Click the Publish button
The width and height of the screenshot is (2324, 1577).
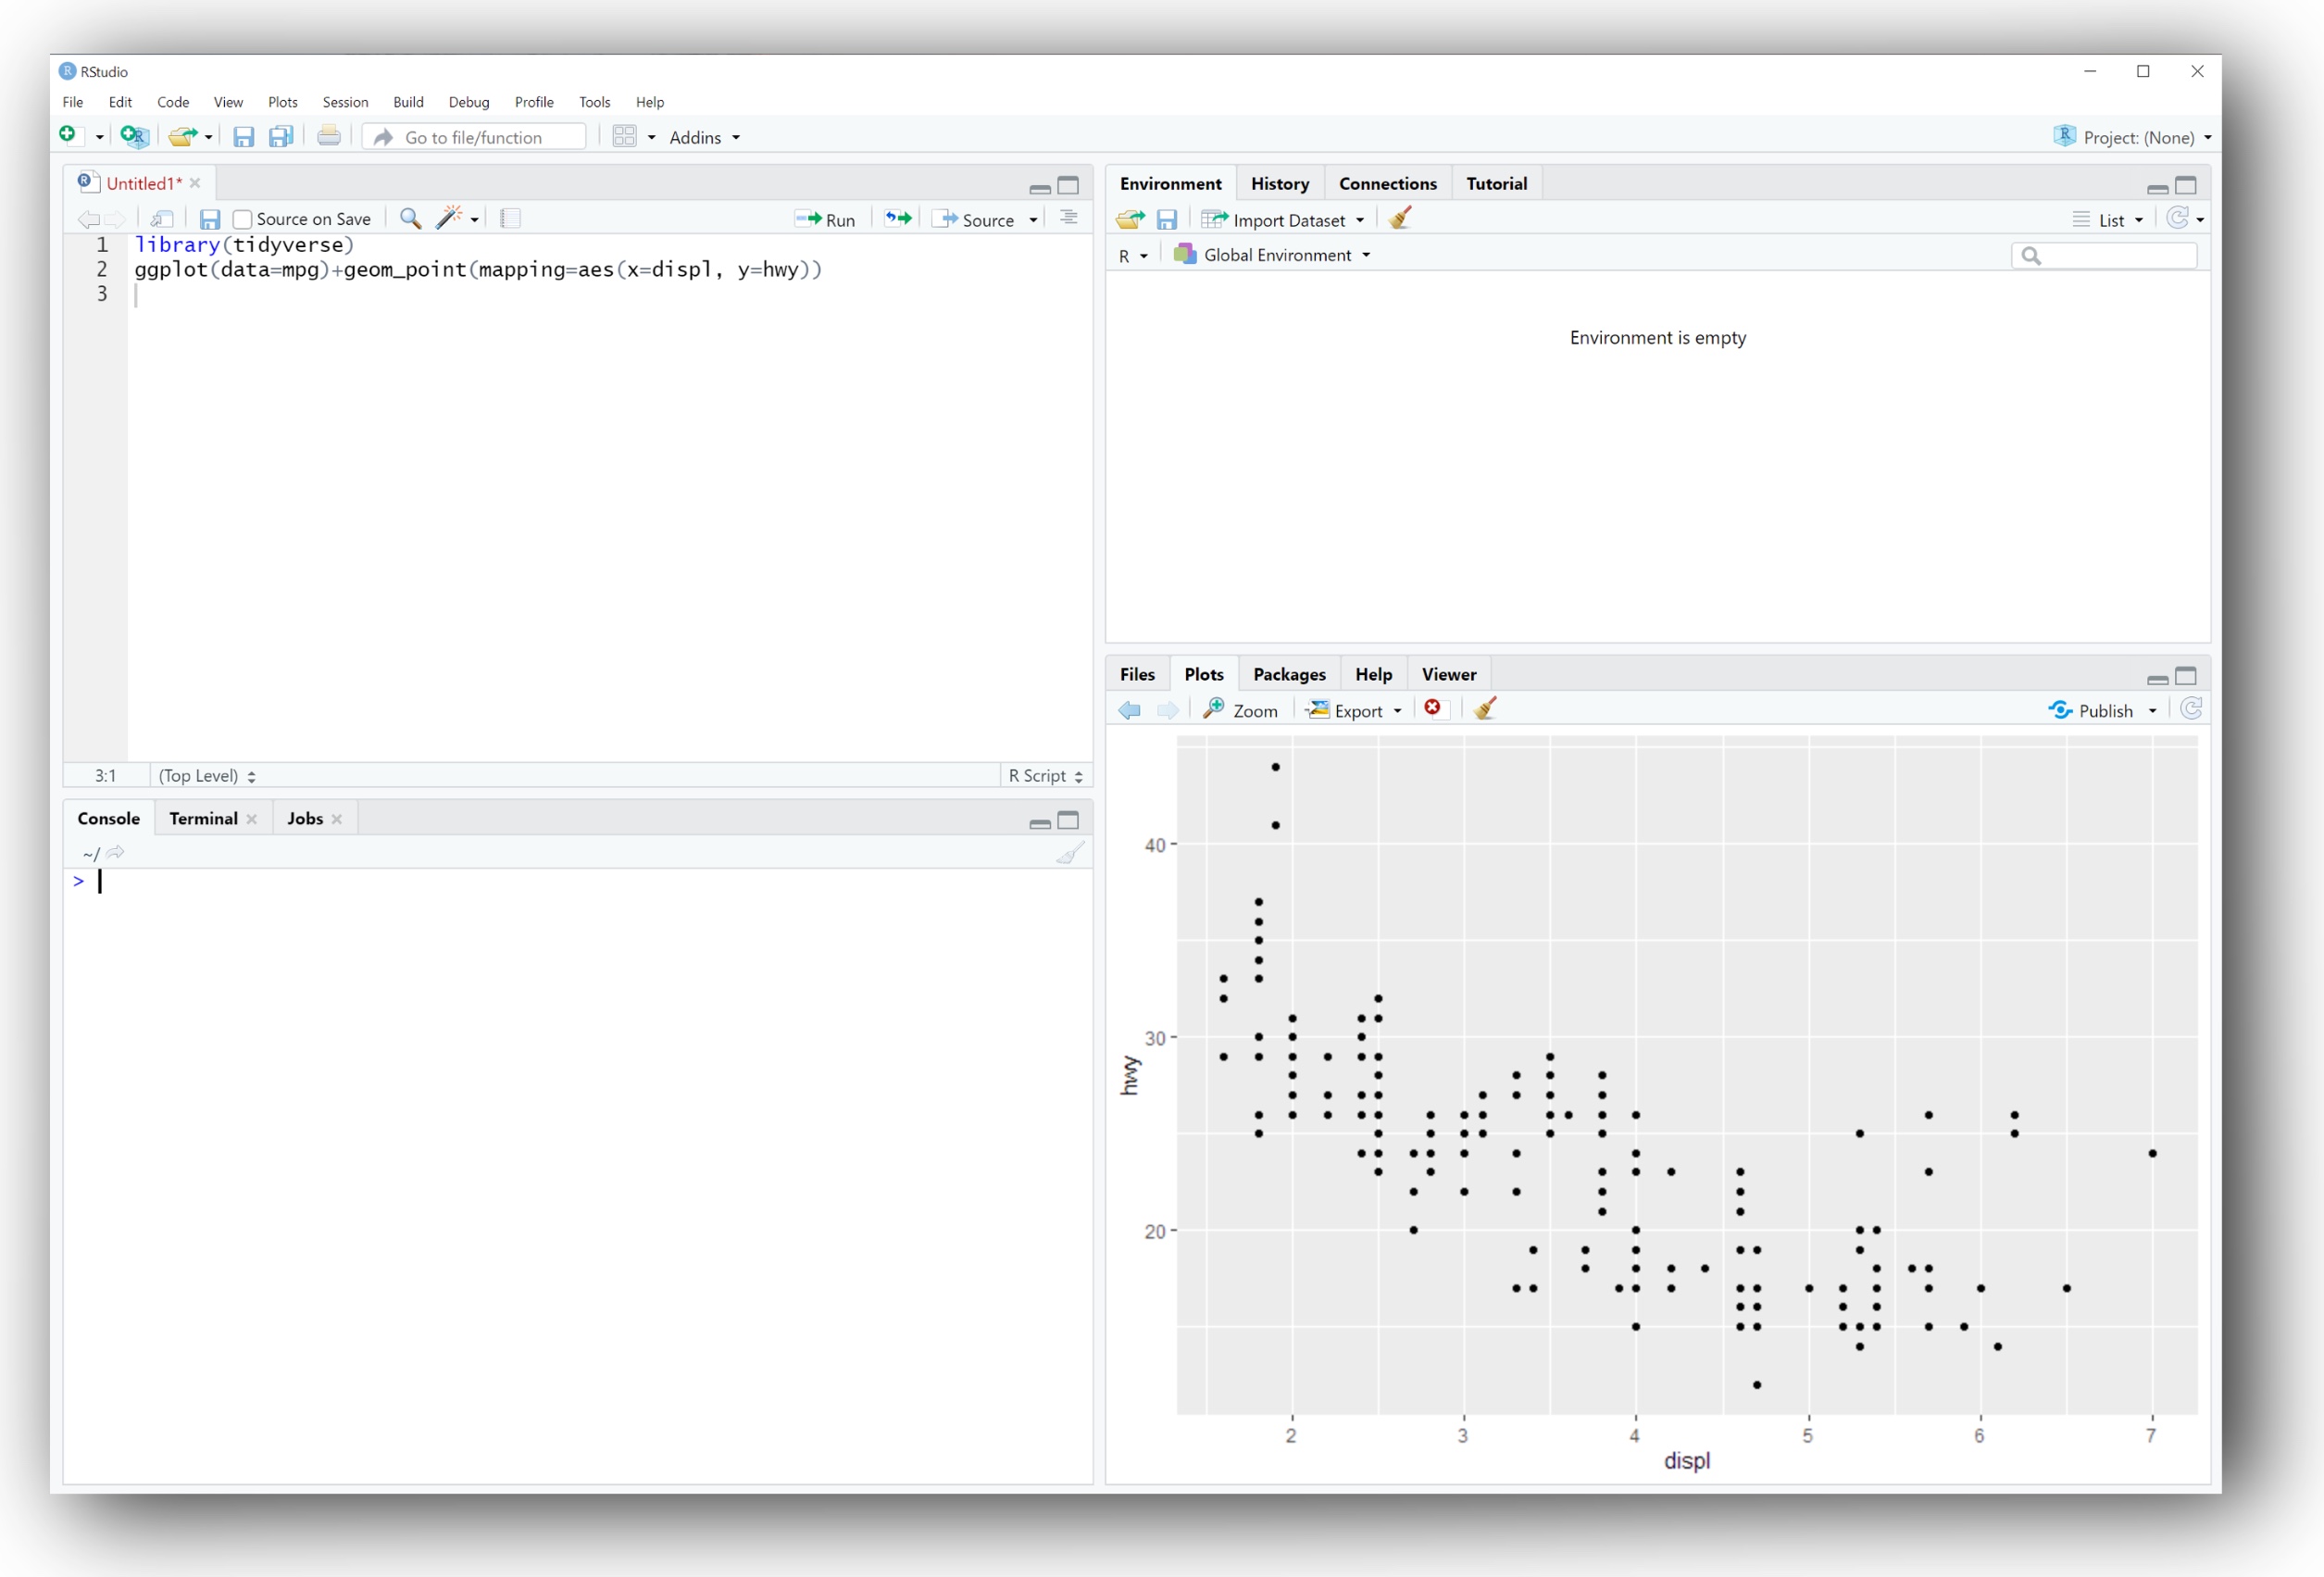click(2090, 710)
